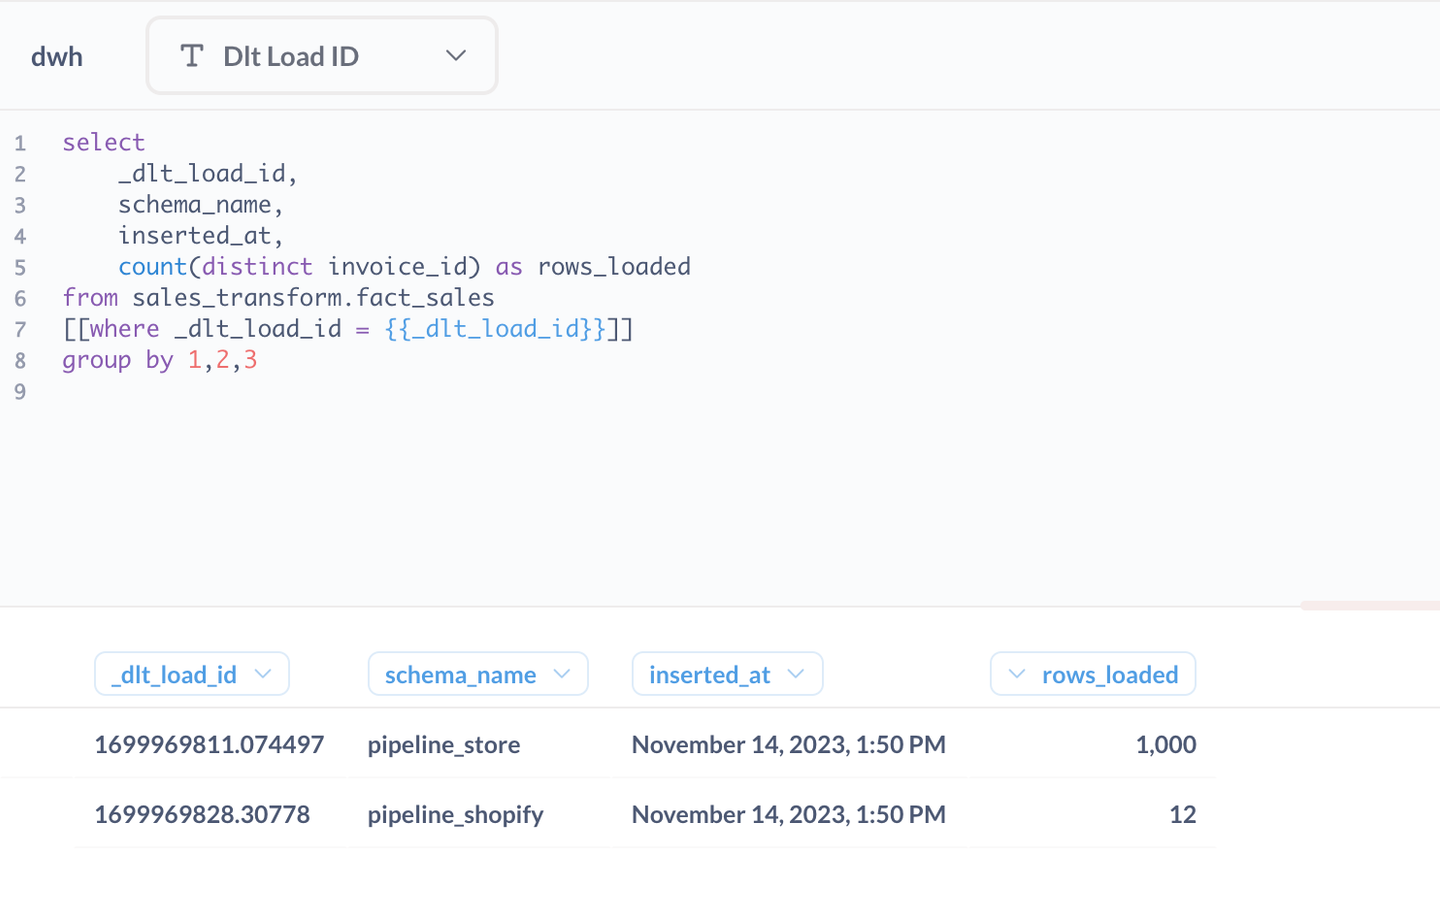The height and width of the screenshot is (922, 1440).
Task: Expand the Dlt Load ID dropdown chevron
Action: [456, 56]
